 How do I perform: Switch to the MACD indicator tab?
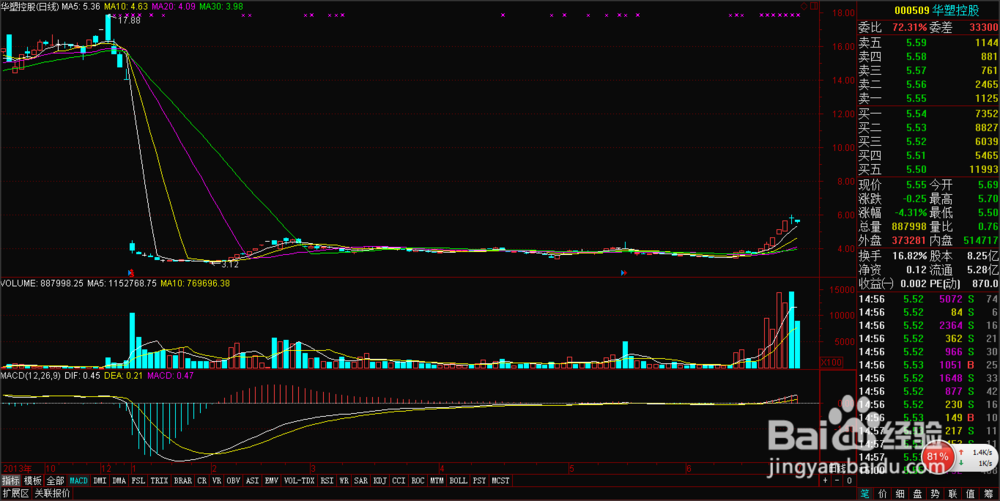pos(78,481)
